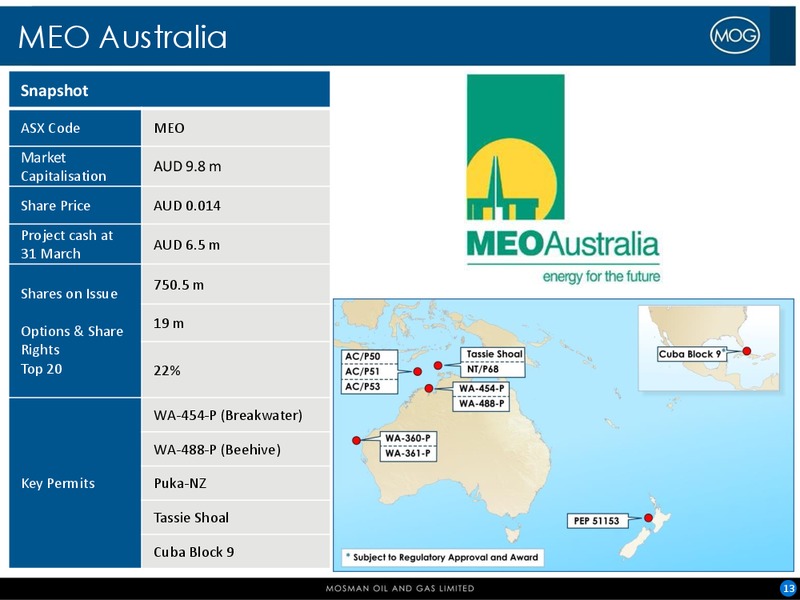Click the Caribbean inset map
The height and width of the screenshot is (600, 800).
[709, 348]
